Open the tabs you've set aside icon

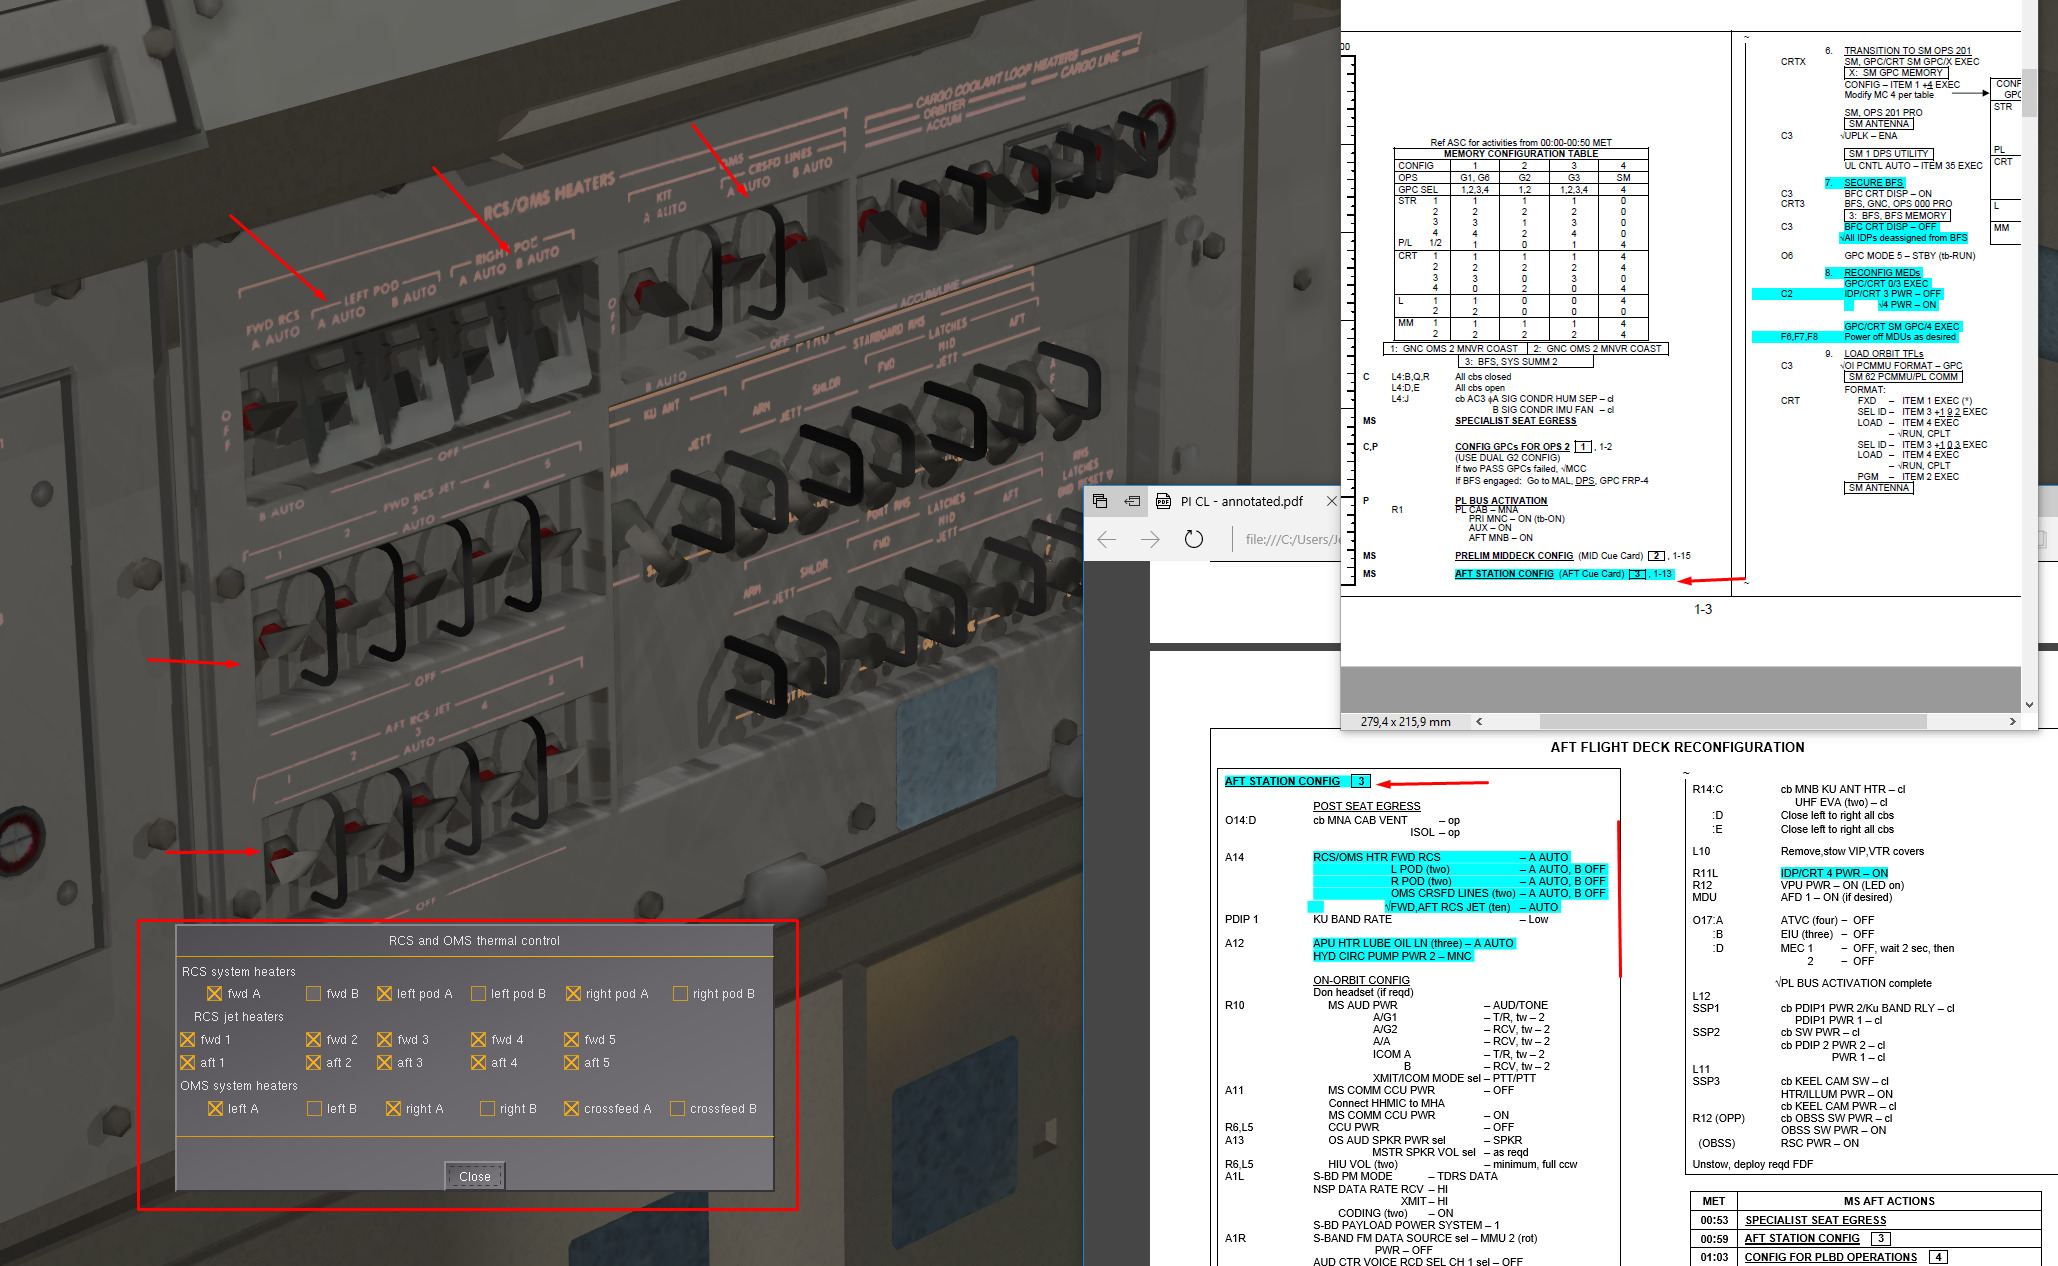(1100, 501)
